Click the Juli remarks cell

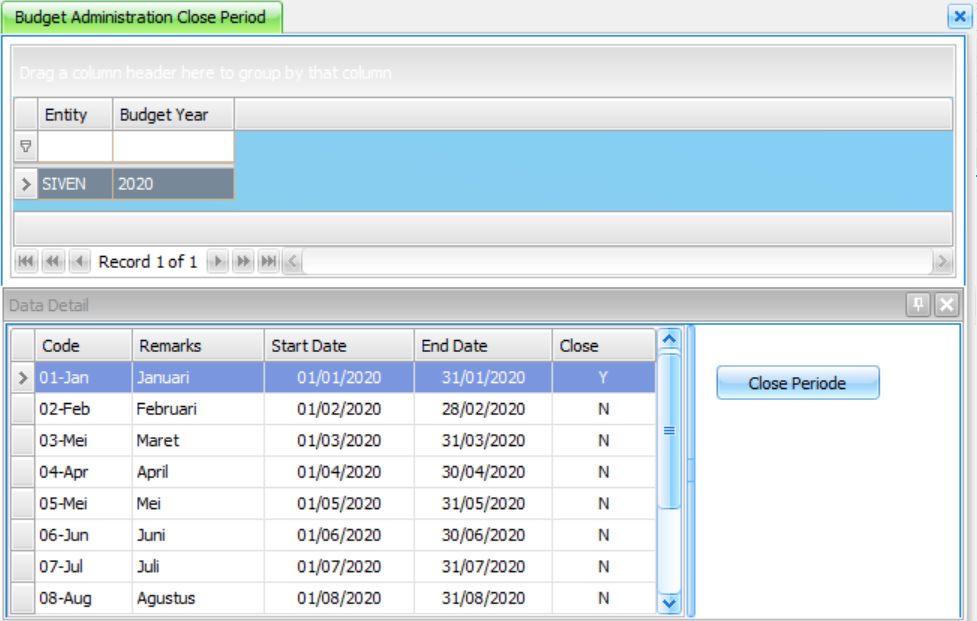pyautogui.click(x=198, y=567)
